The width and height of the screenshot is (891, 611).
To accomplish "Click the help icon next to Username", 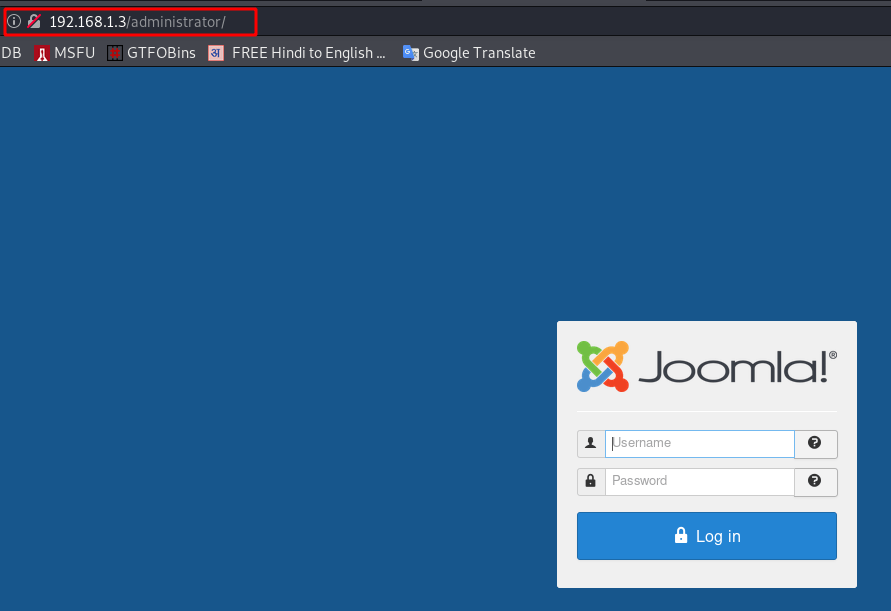I will click(815, 443).
